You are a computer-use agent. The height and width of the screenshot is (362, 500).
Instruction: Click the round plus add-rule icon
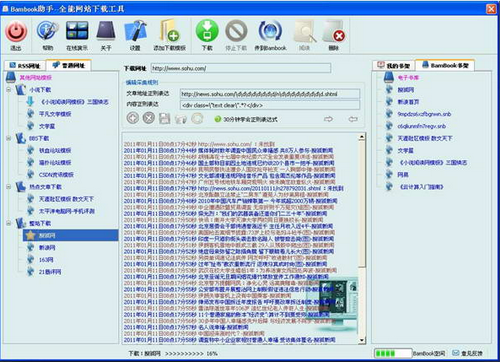click(133, 118)
